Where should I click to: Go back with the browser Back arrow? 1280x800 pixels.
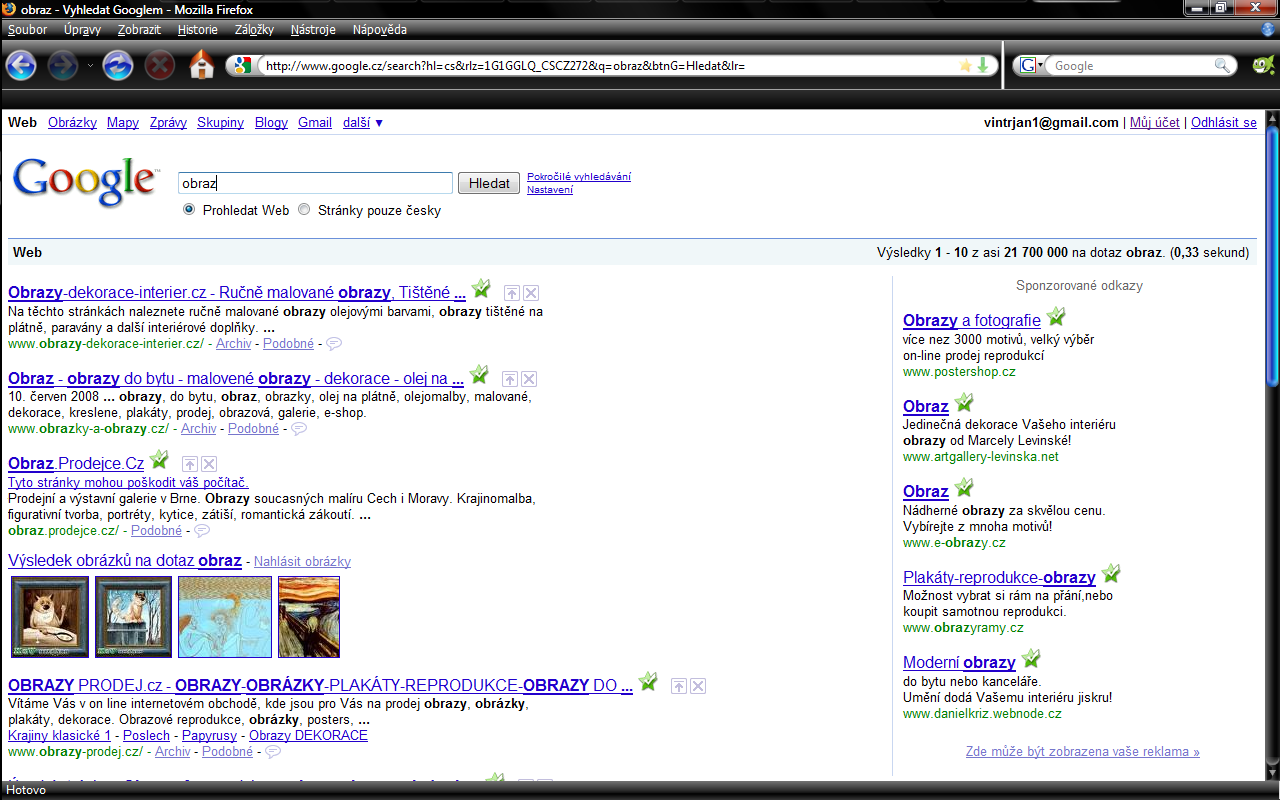point(21,66)
